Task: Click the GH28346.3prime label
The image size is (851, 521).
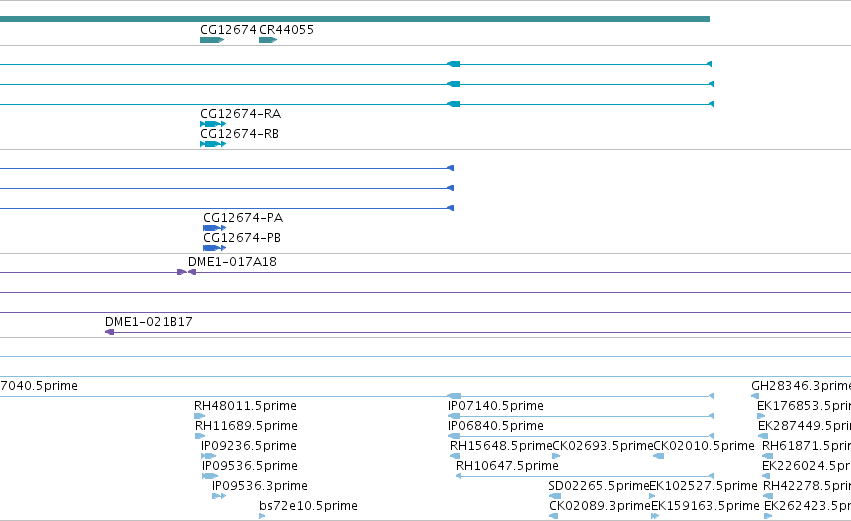Action: pyautogui.click(x=801, y=386)
